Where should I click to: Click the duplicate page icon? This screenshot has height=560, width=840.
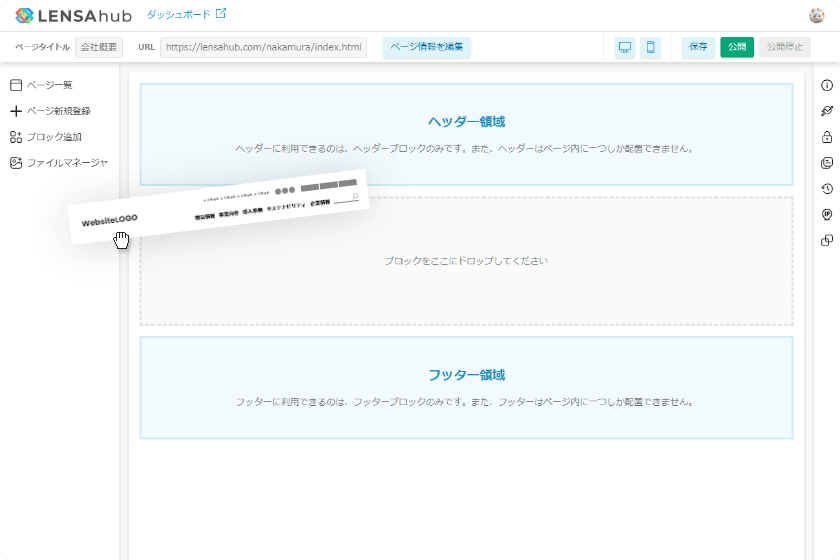[x=826, y=240]
